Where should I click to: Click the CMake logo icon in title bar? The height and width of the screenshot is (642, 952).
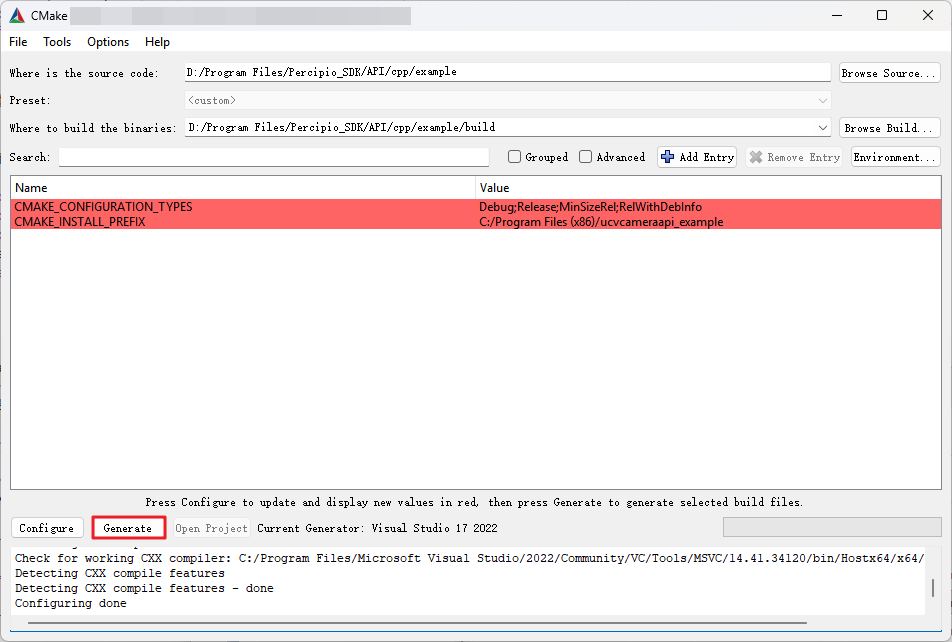17,15
